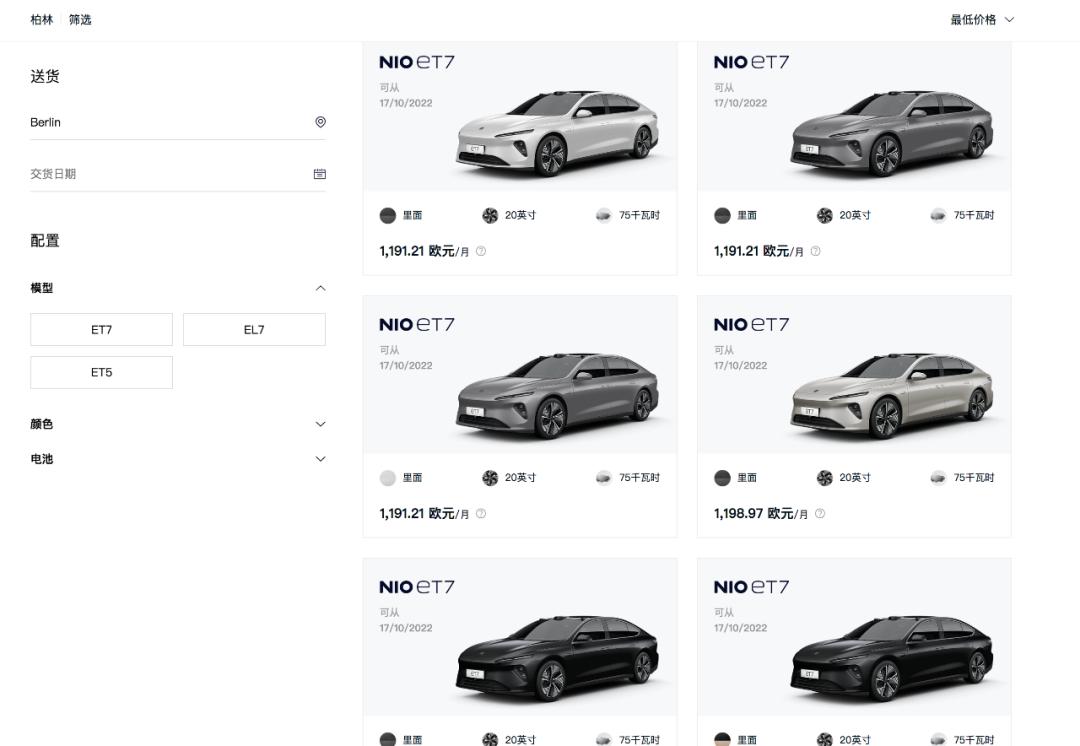
Task: Select the ET5 model button
Action: pos(101,372)
